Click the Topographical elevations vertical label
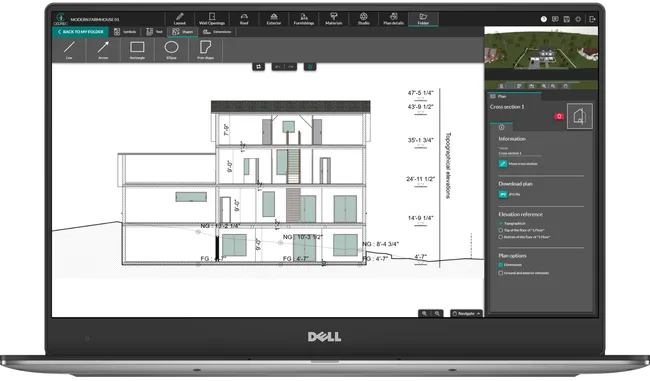This screenshot has height=381, width=650. (x=448, y=165)
